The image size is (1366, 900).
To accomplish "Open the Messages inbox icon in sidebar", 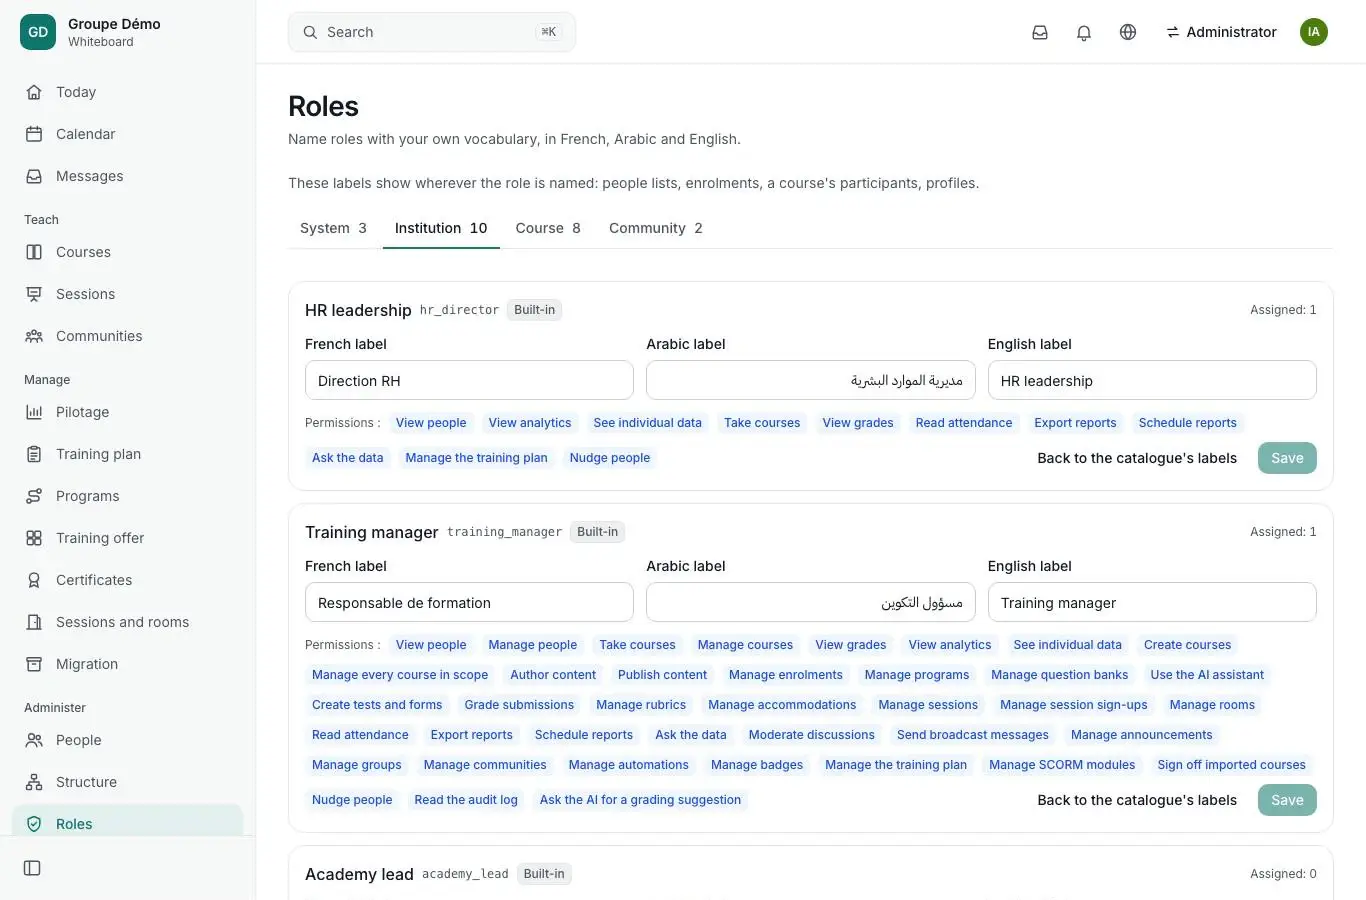I will [34, 176].
